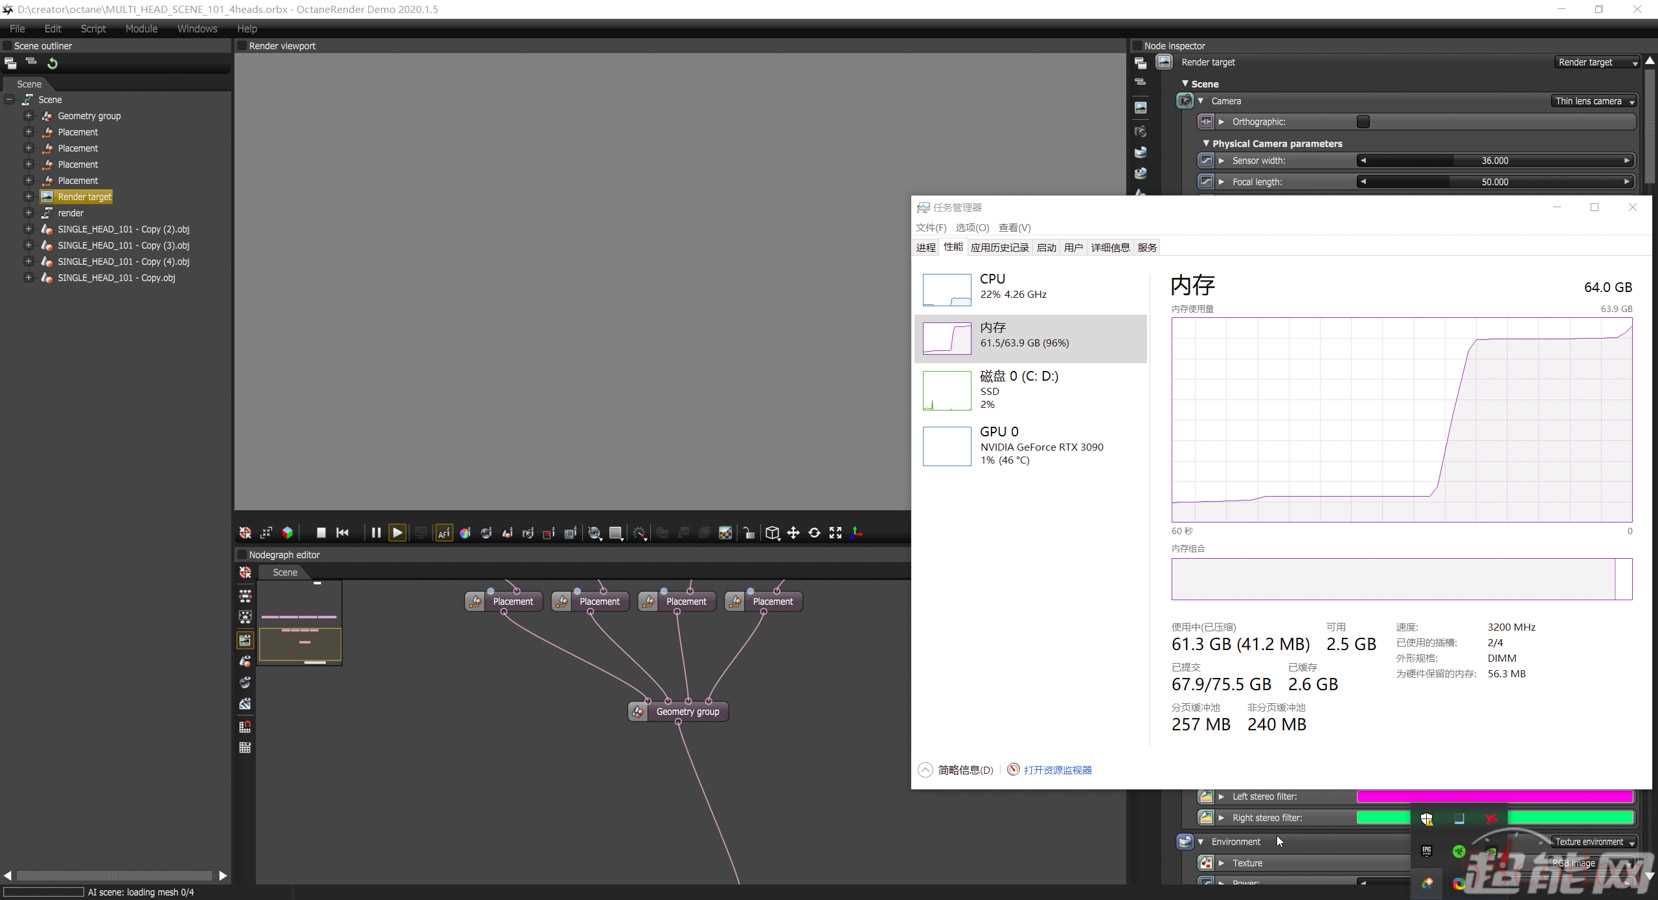Open the Script menu
This screenshot has width=1658, height=900.
point(93,29)
